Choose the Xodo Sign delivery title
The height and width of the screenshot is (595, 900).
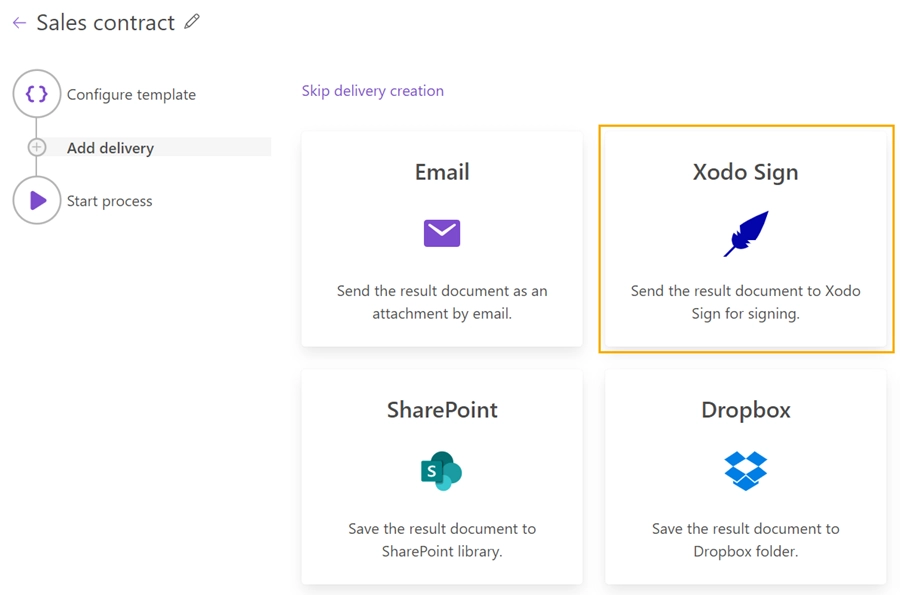tap(746, 172)
